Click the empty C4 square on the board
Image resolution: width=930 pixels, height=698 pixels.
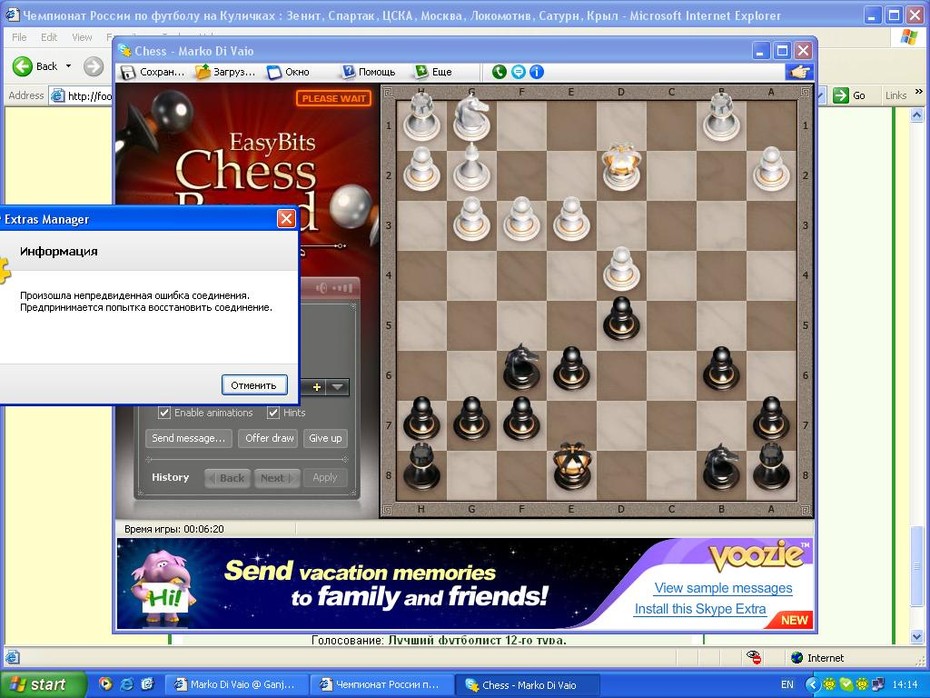point(671,276)
